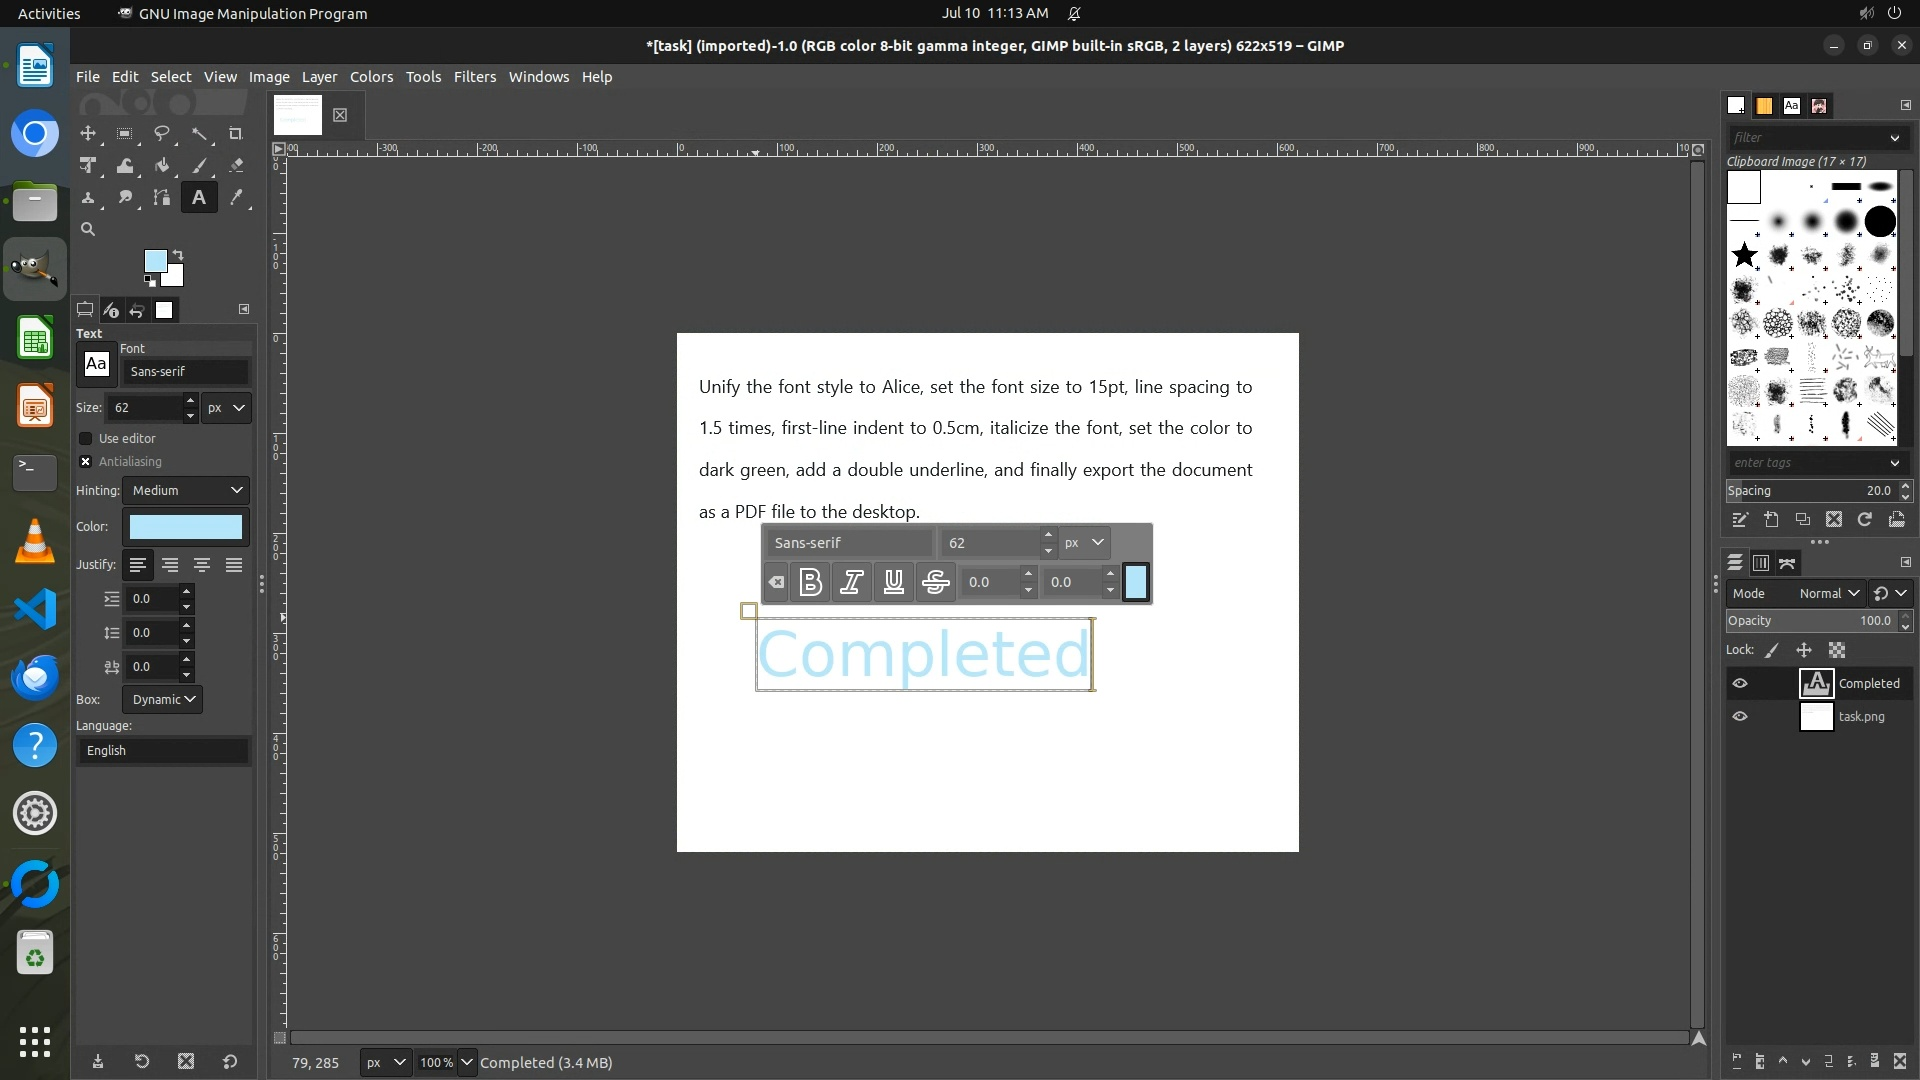The width and height of the screenshot is (1920, 1080).
Task: Pick the Free Select lasso tool
Action: coord(161,133)
